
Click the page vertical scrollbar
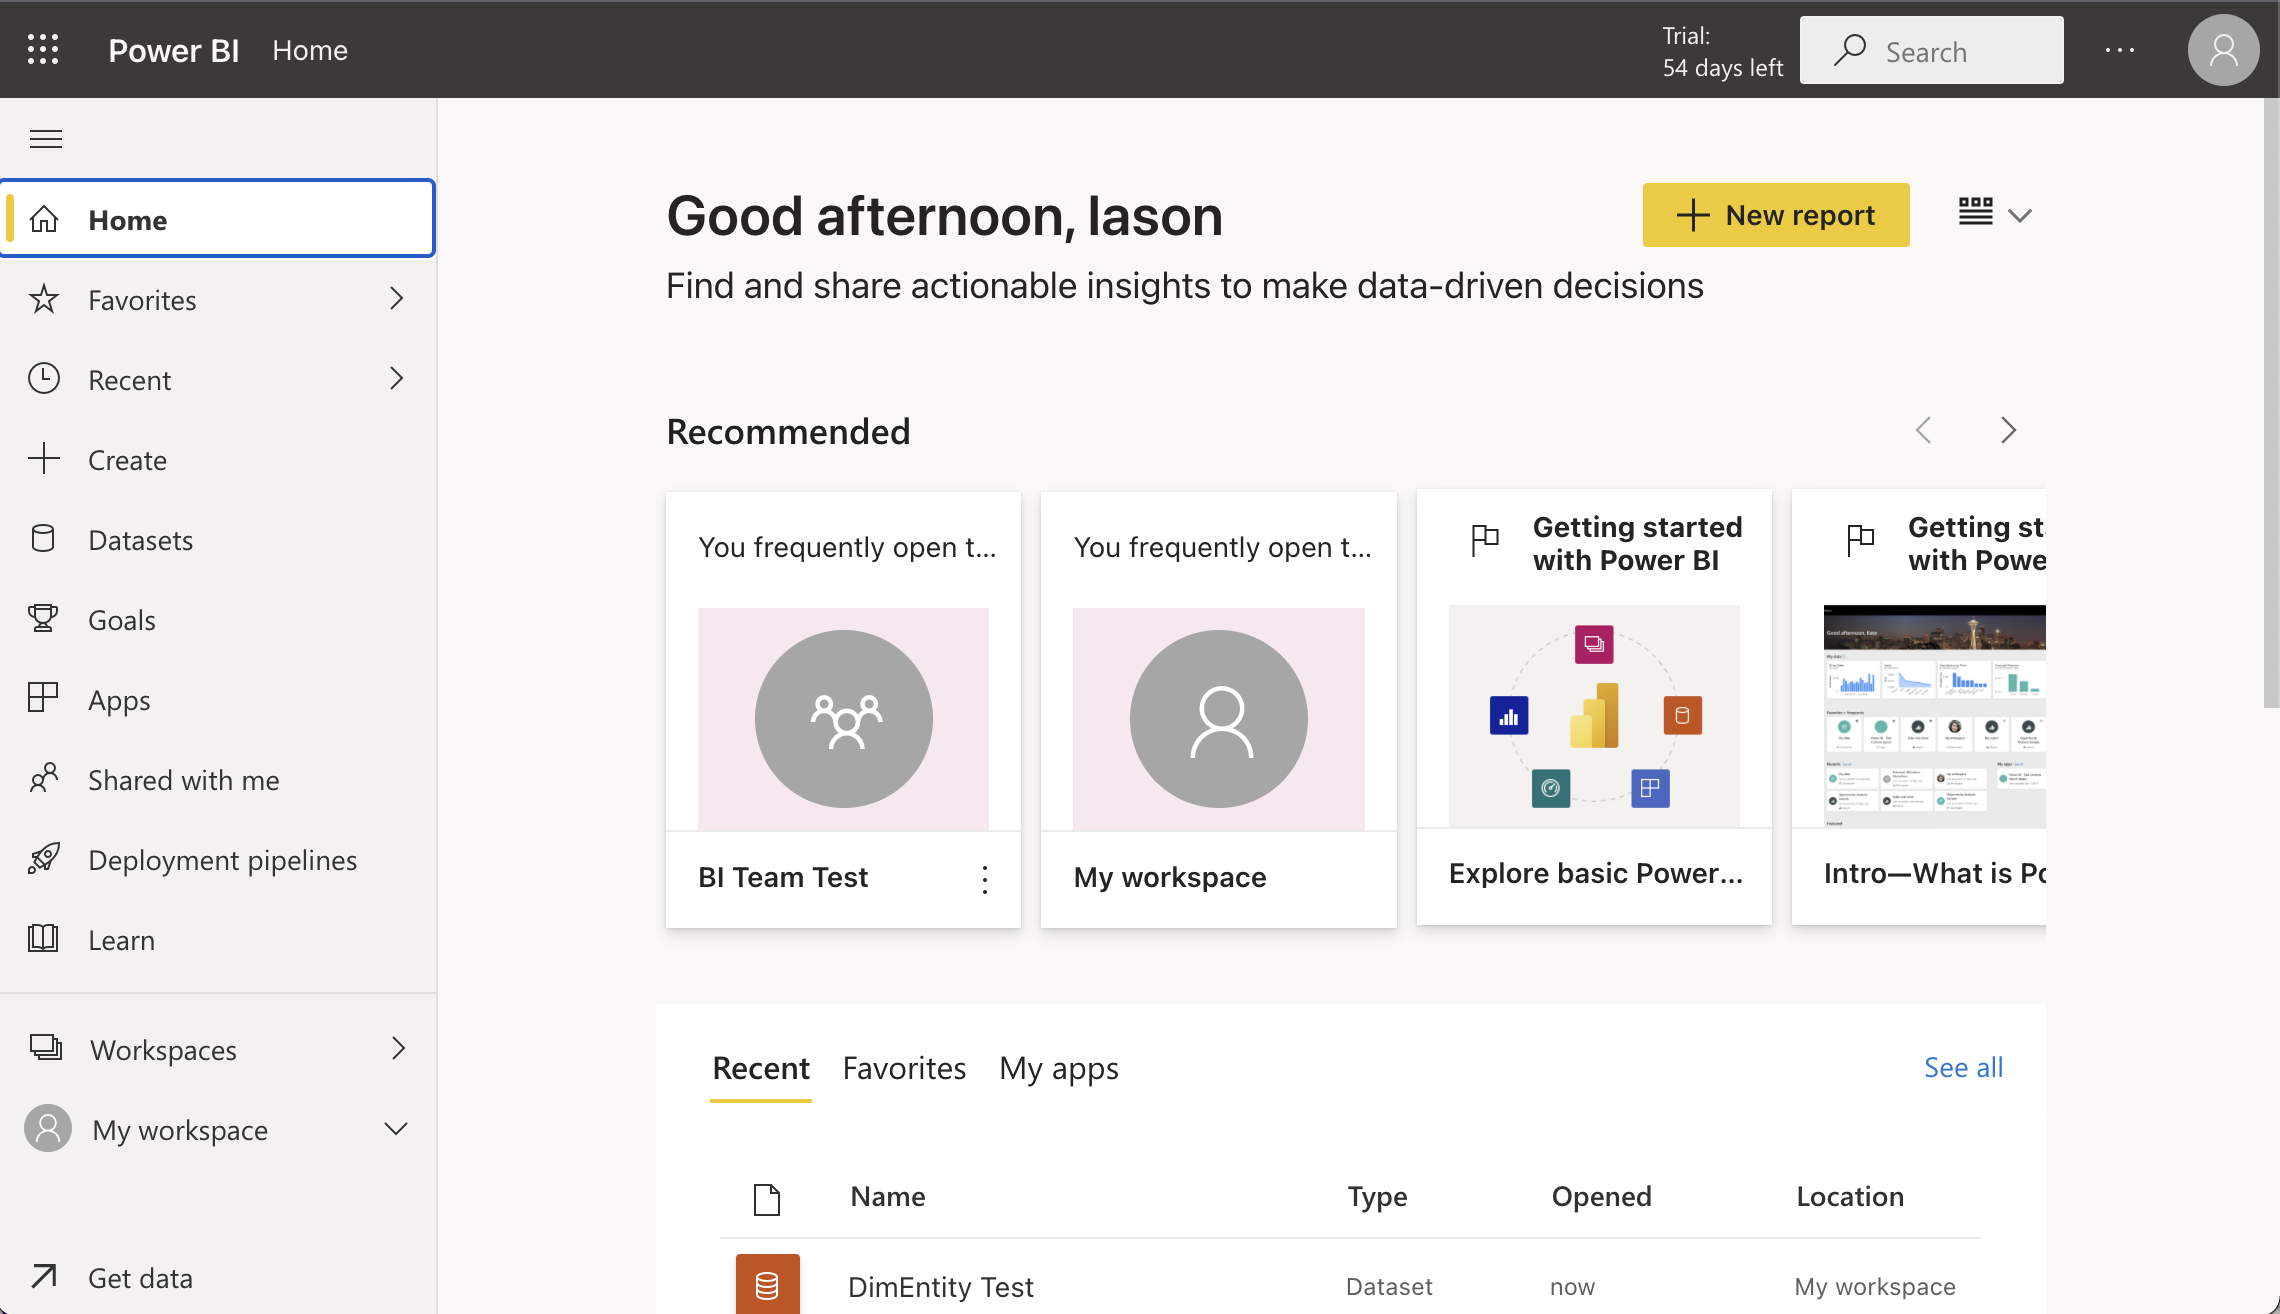pos(2271,402)
